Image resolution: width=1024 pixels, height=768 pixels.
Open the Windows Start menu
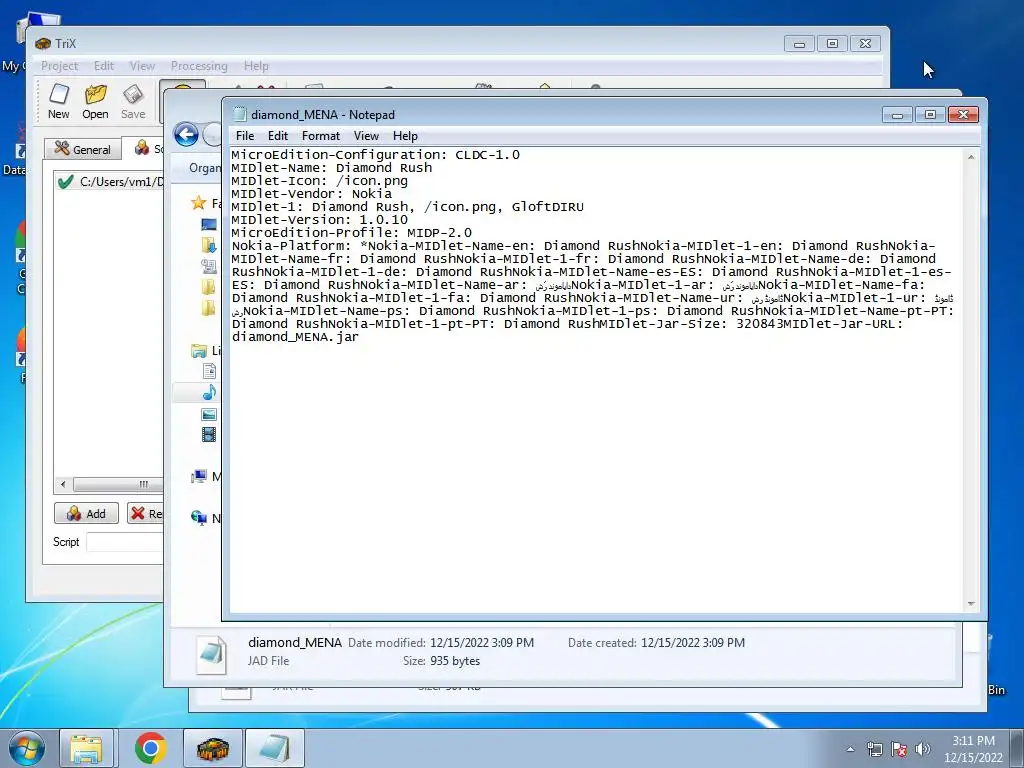pyautogui.click(x=26, y=748)
